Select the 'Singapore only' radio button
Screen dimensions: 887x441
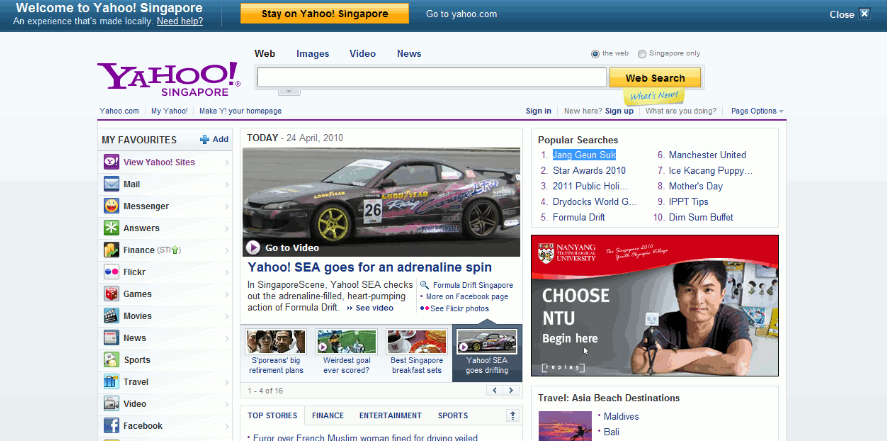click(642, 54)
